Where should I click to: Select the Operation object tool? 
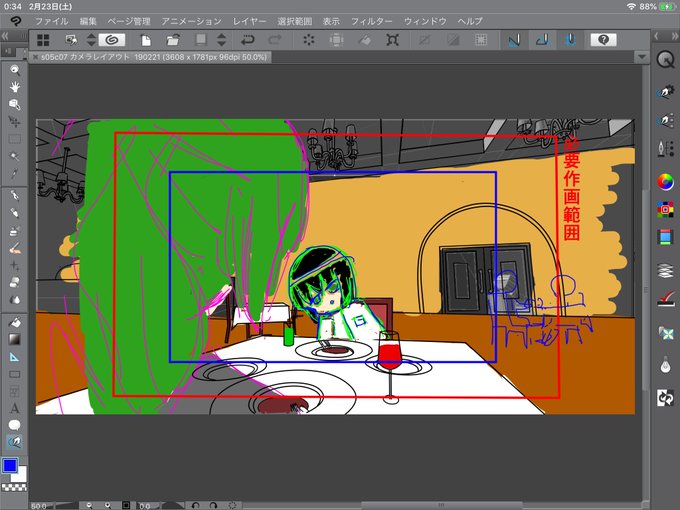click(x=14, y=104)
